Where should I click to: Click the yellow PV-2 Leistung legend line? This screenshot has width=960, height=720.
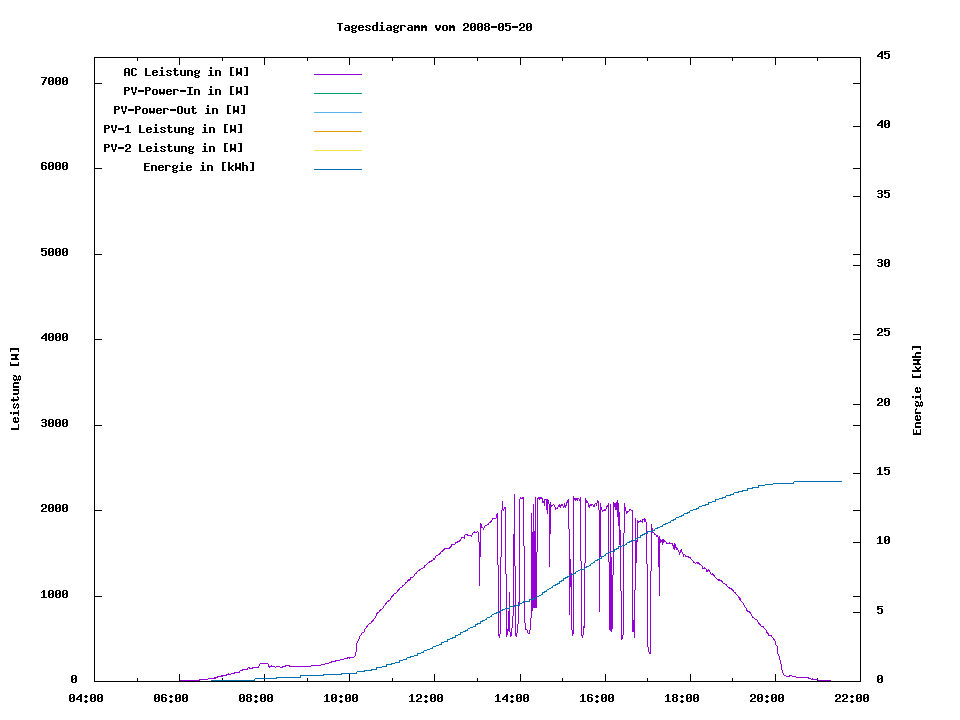pyautogui.click(x=337, y=150)
